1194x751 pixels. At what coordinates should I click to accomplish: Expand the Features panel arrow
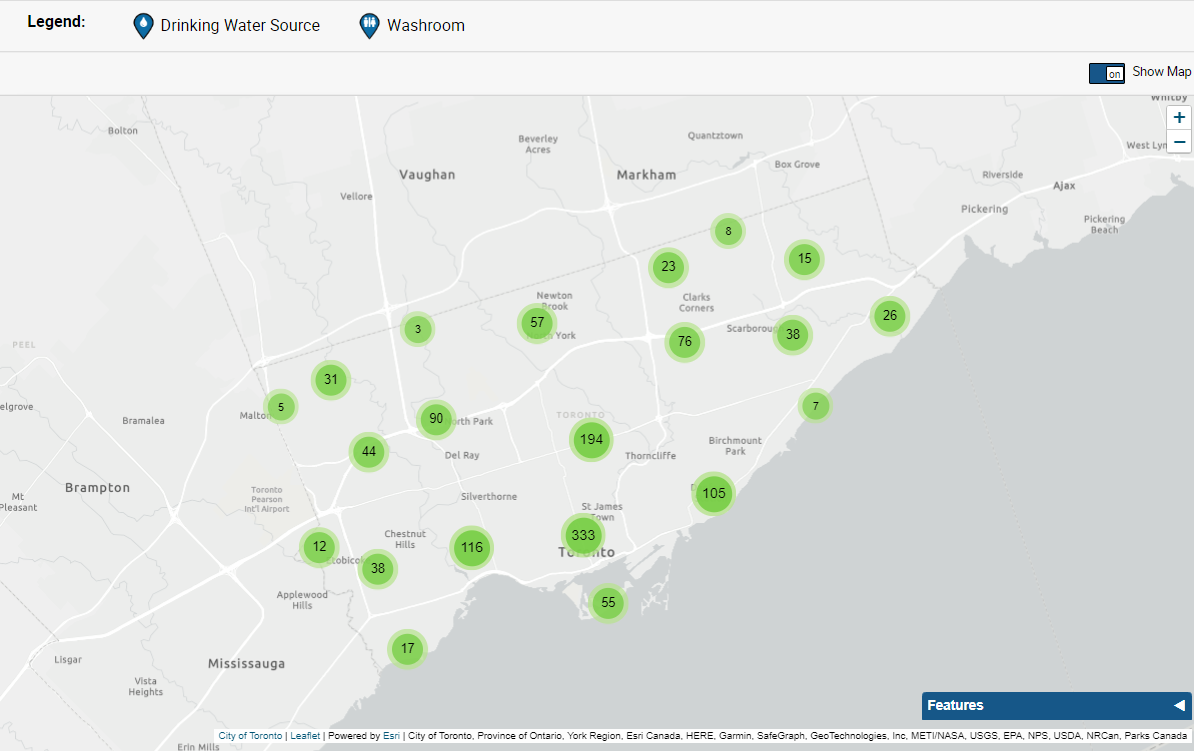pyautogui.click(x=1179, y=705)
